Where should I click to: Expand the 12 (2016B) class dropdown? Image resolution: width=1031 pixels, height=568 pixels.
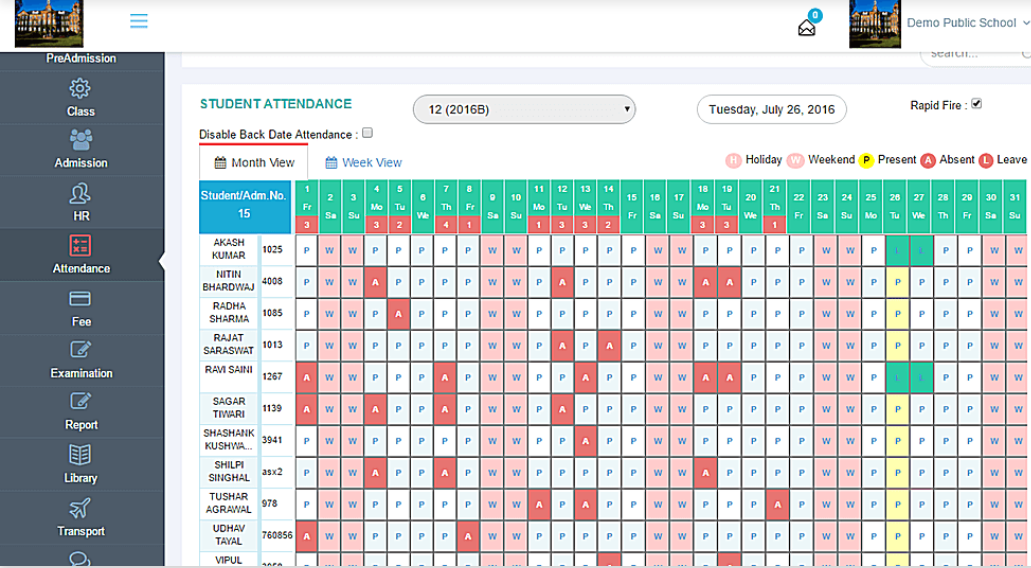(x=524, y=109)
